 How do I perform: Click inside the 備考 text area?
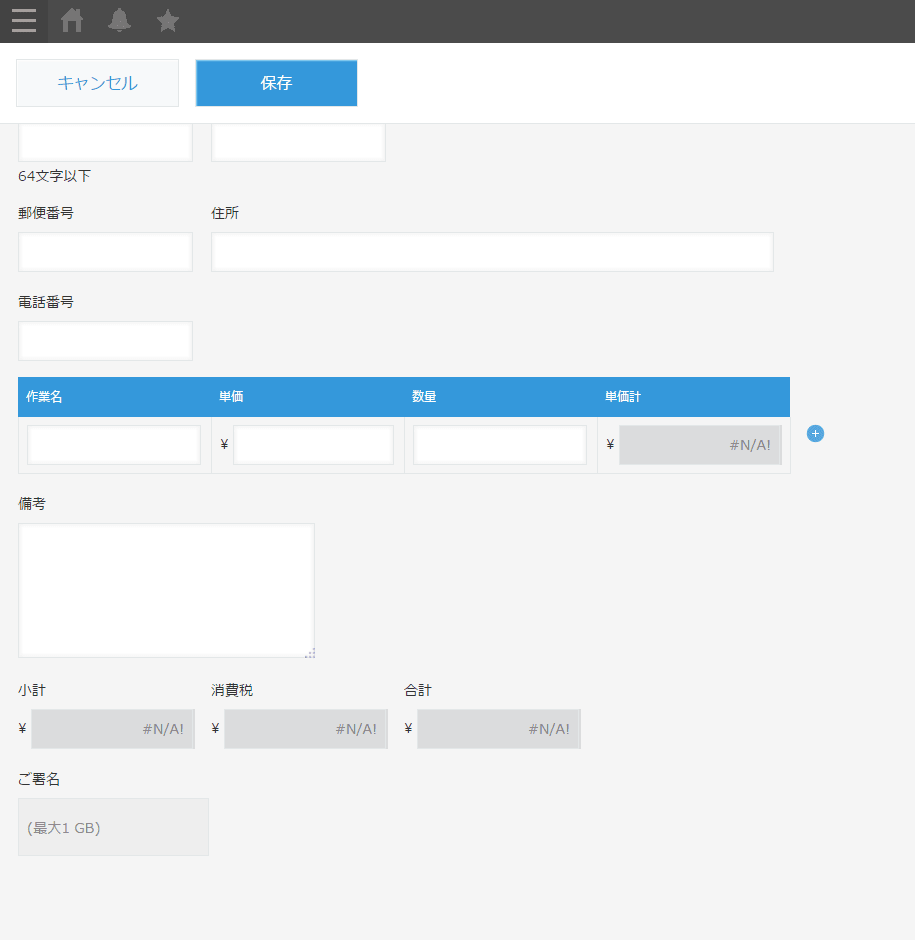coord(166,590)
